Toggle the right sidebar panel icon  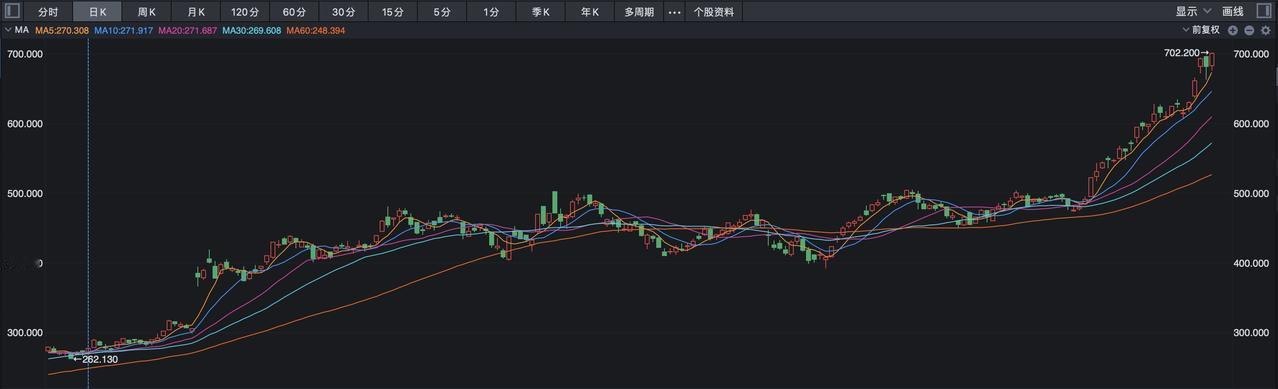tap(1265, 12)
